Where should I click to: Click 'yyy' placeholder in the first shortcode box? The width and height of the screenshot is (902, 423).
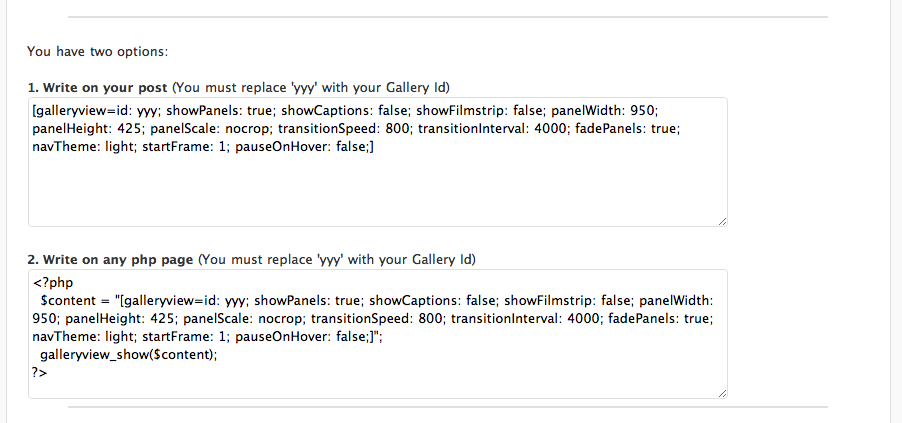[147, 110]
